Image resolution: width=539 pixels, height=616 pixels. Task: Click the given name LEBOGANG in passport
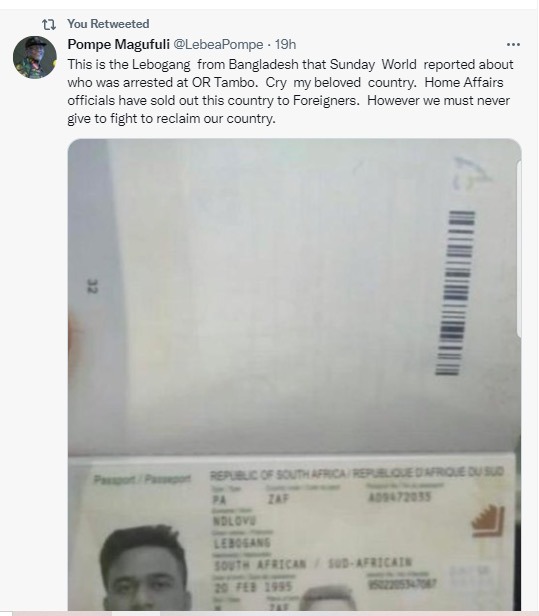point(242,543)
